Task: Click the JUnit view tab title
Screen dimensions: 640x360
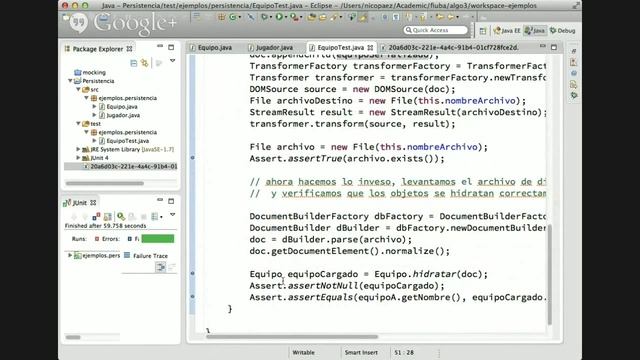Action: tap(80, 202)
